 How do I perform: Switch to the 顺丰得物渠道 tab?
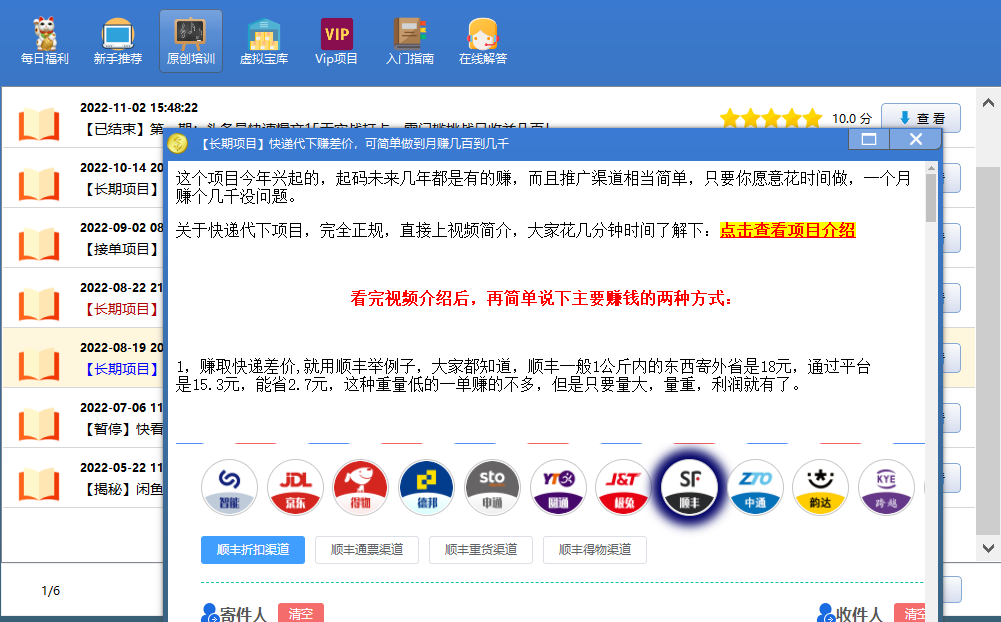[594, 550]
